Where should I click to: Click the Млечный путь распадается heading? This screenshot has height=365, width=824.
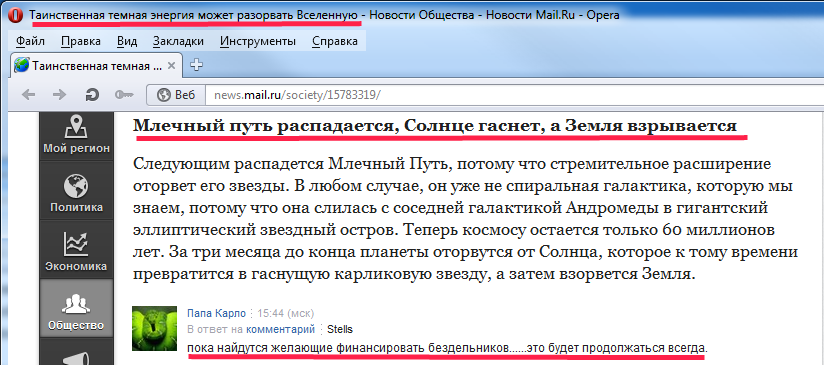point(435,126)
